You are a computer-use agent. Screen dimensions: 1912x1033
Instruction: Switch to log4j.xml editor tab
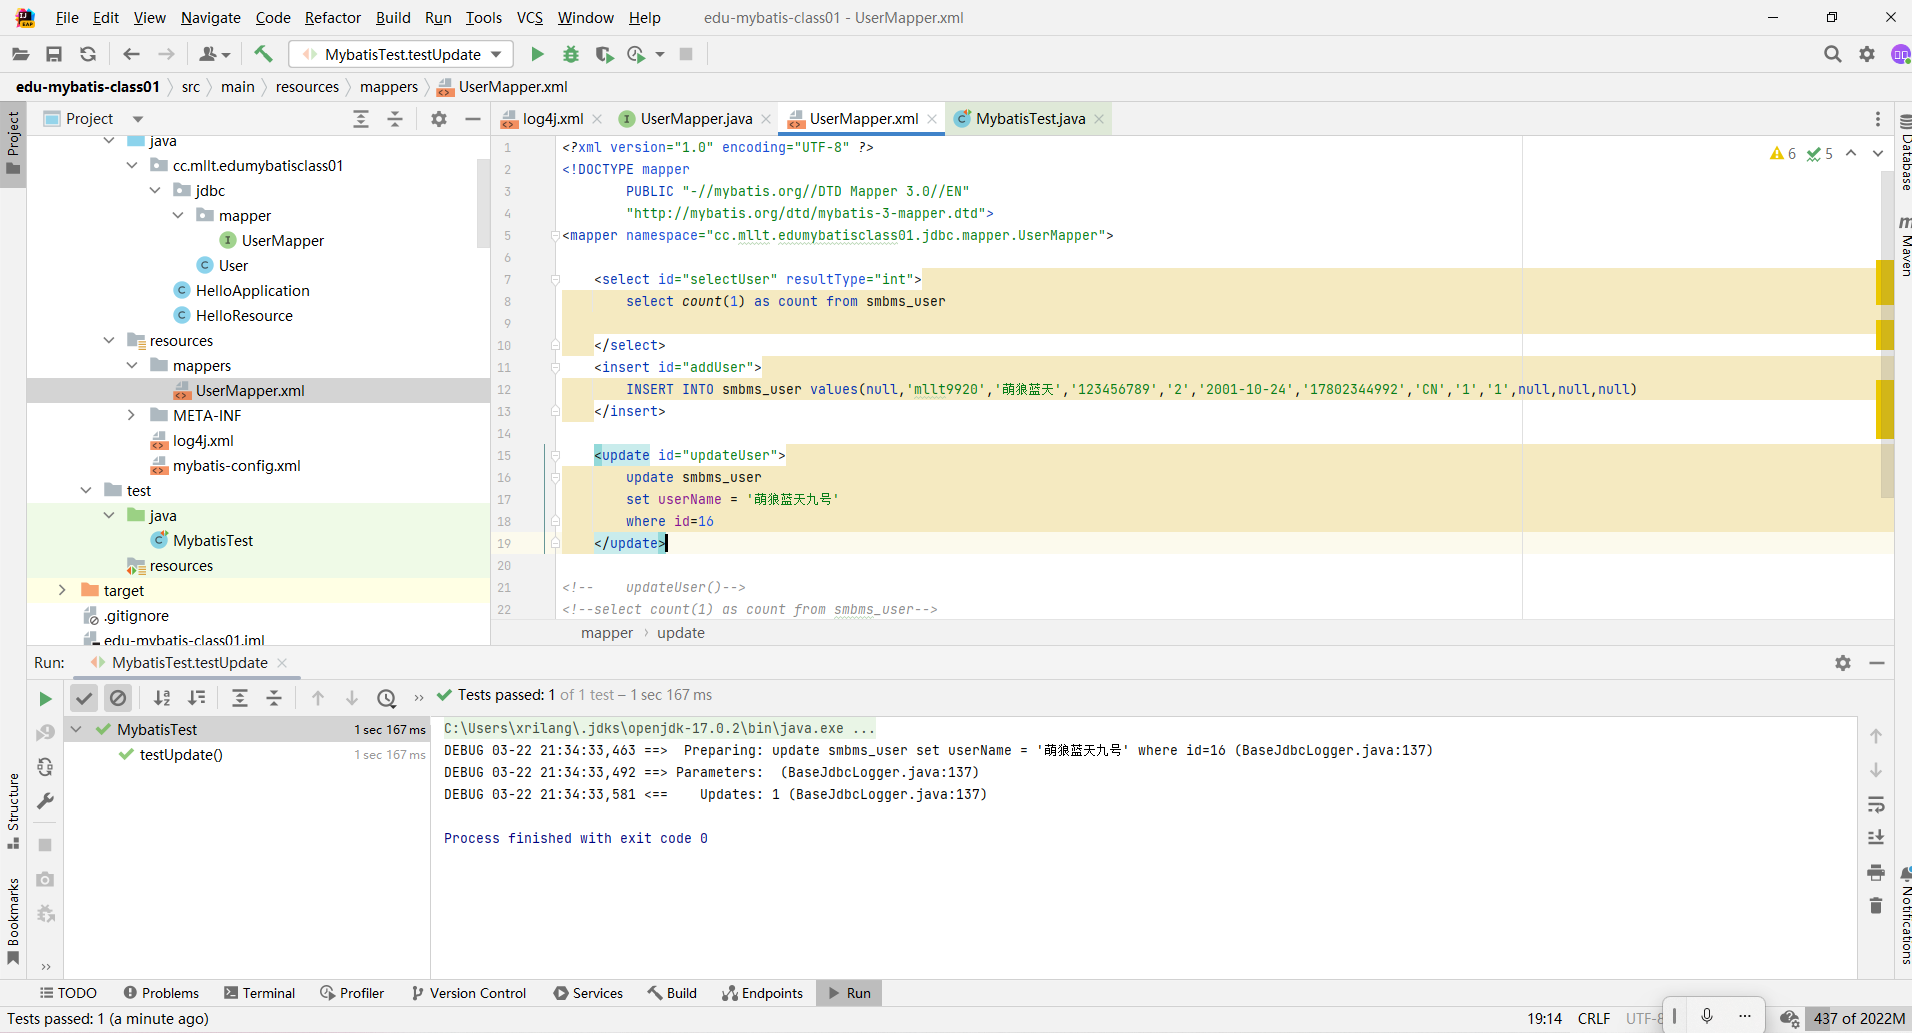tap(553, 119)
